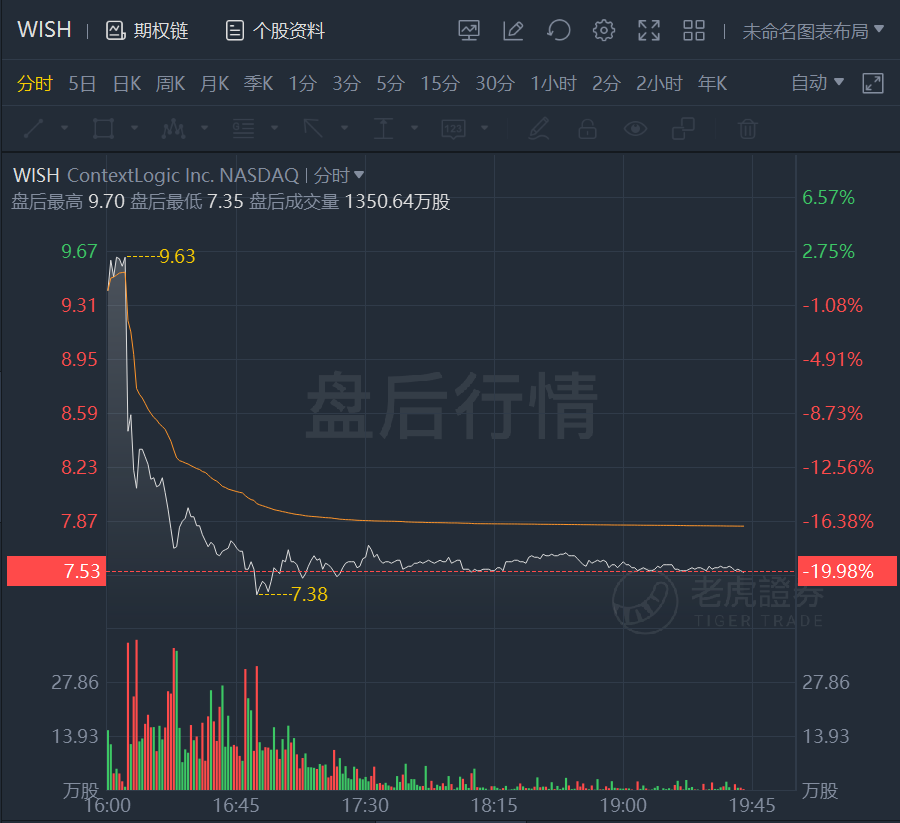Image resolution: width=900 pixels, height=823 pixels.
Task: Open the 自动 auto scale dropdown
Action: (x=817, y=83)
